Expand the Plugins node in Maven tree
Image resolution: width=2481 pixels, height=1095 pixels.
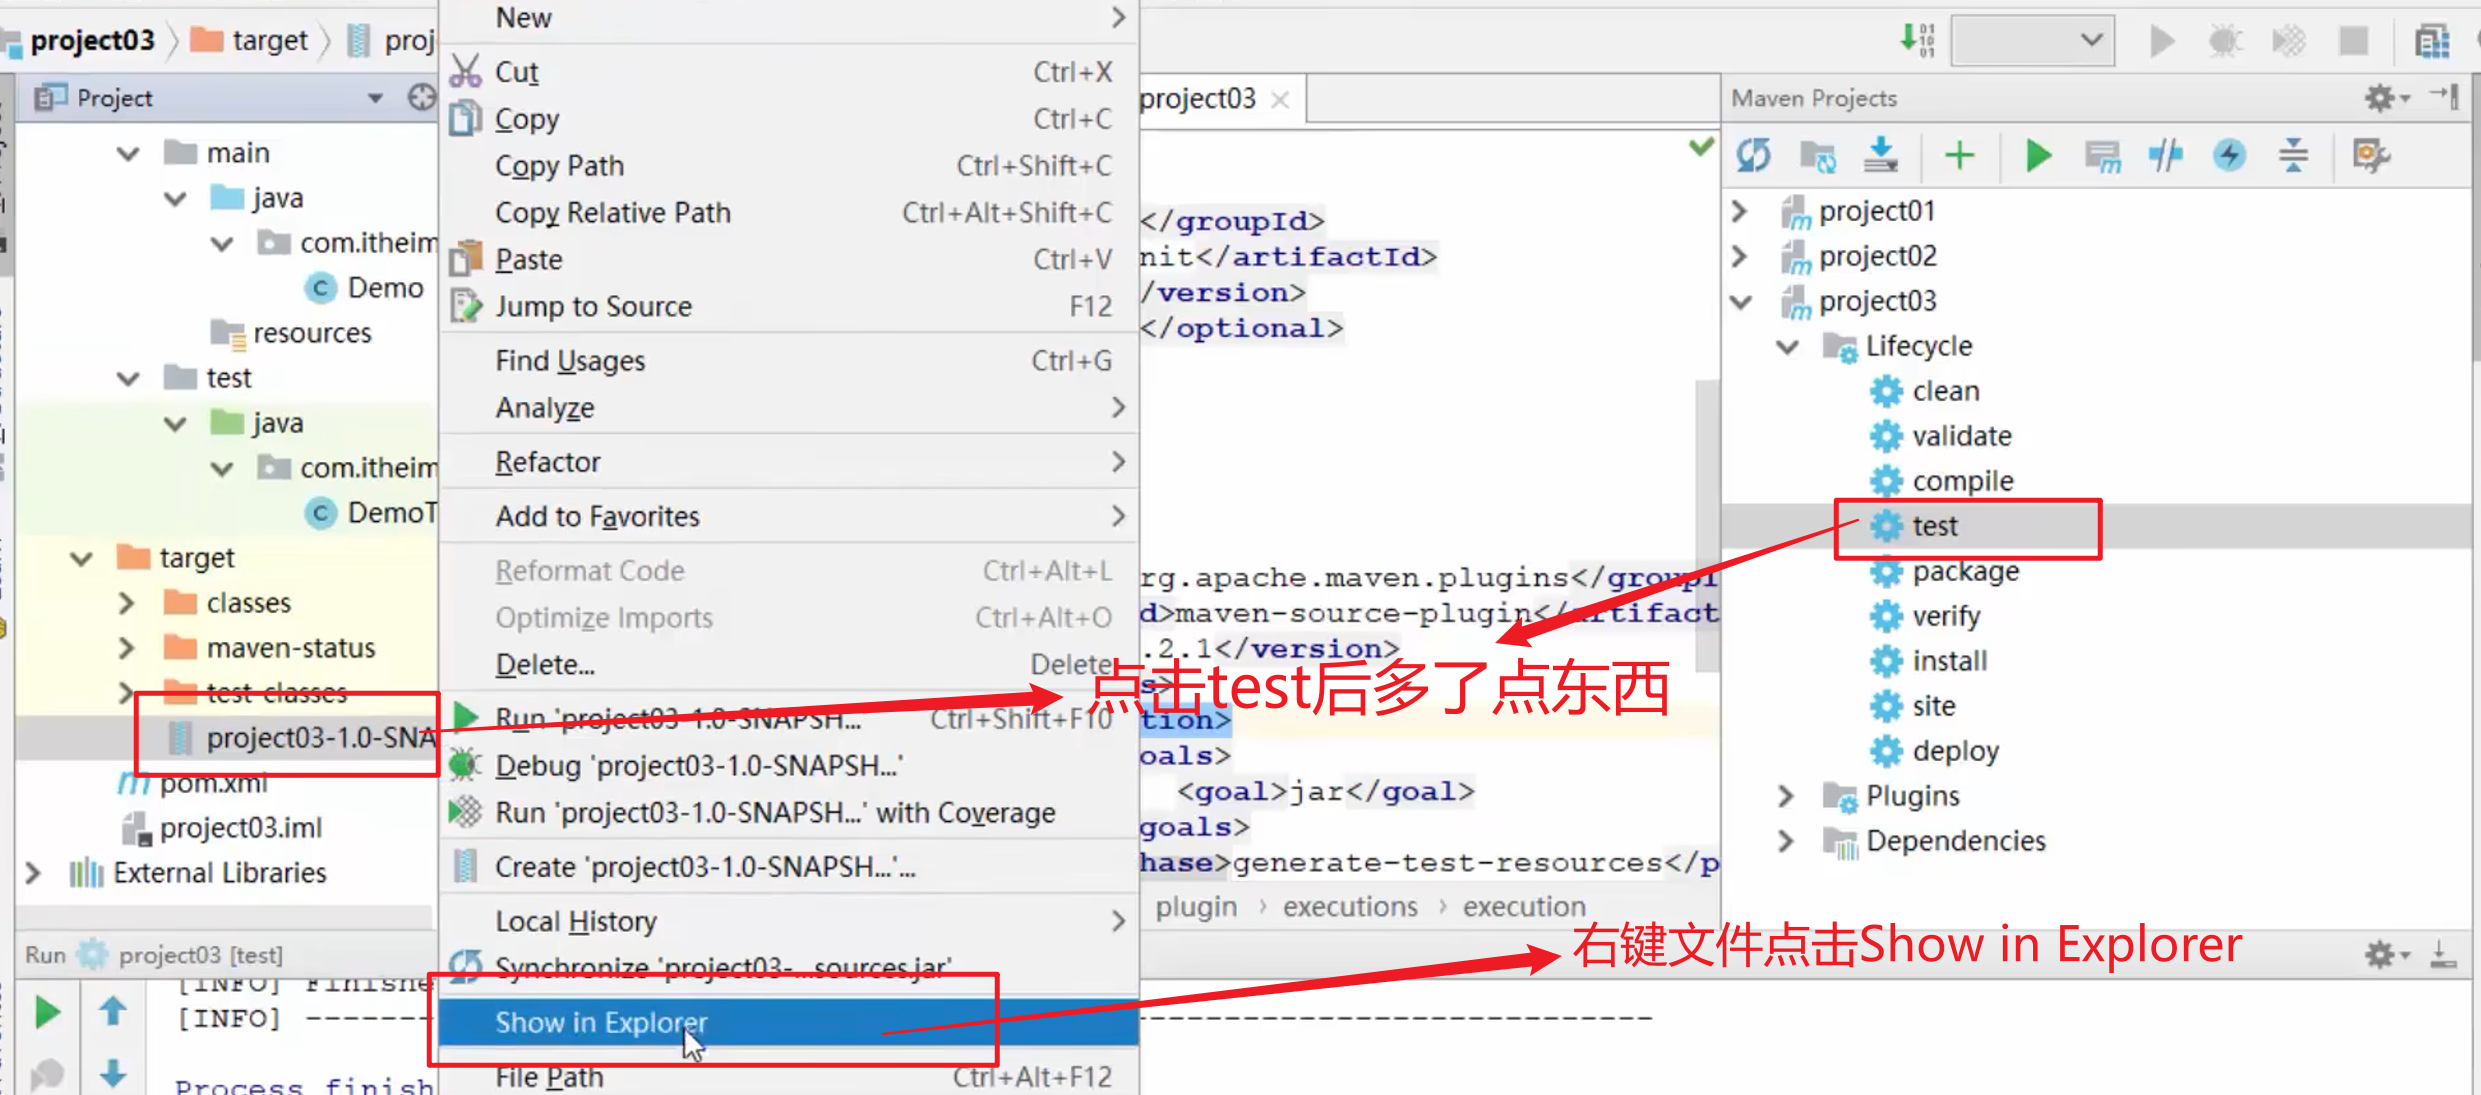tap(1786, 796)
